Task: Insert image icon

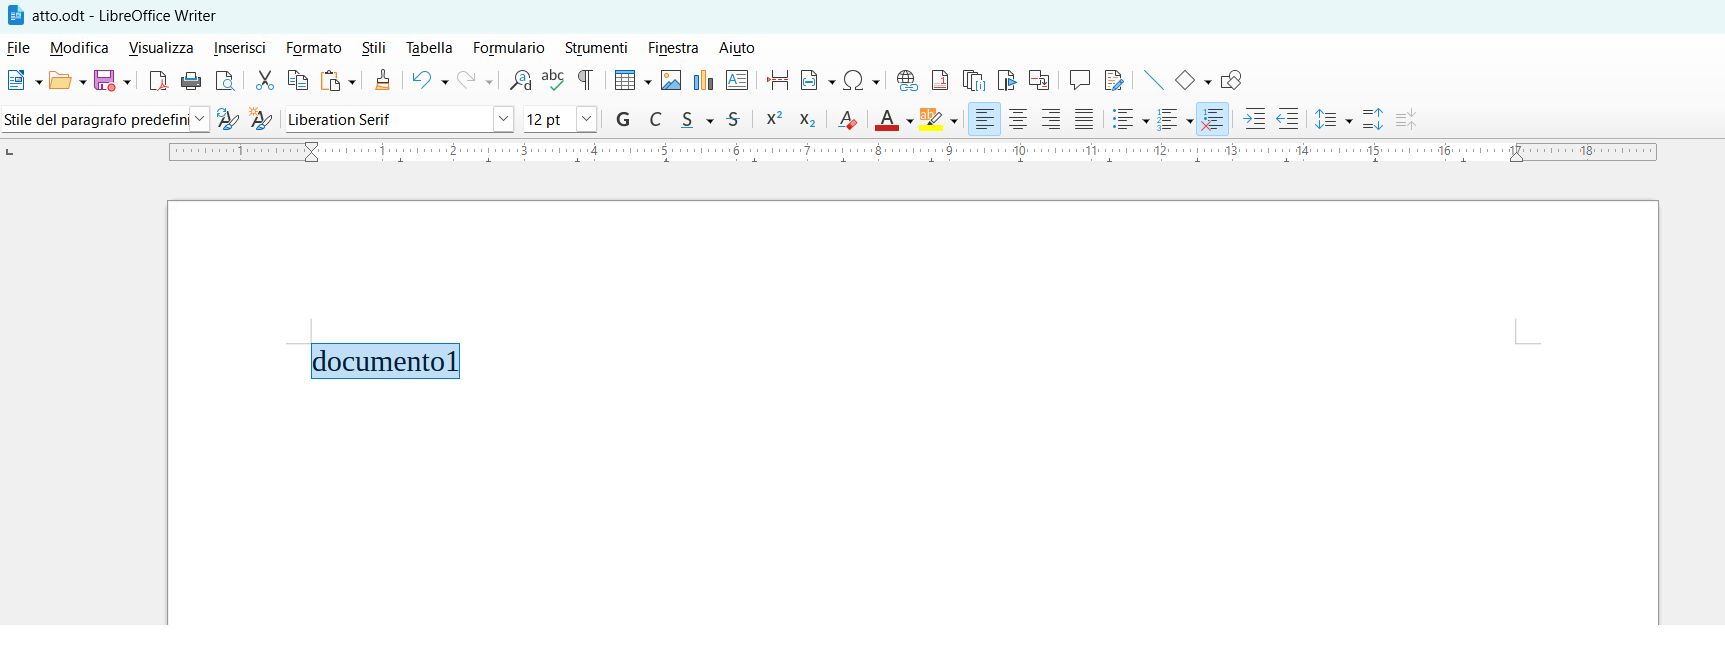Action: [671, 80]
